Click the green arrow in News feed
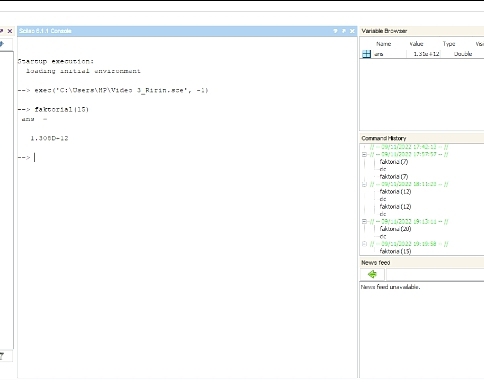 [372, 274]
